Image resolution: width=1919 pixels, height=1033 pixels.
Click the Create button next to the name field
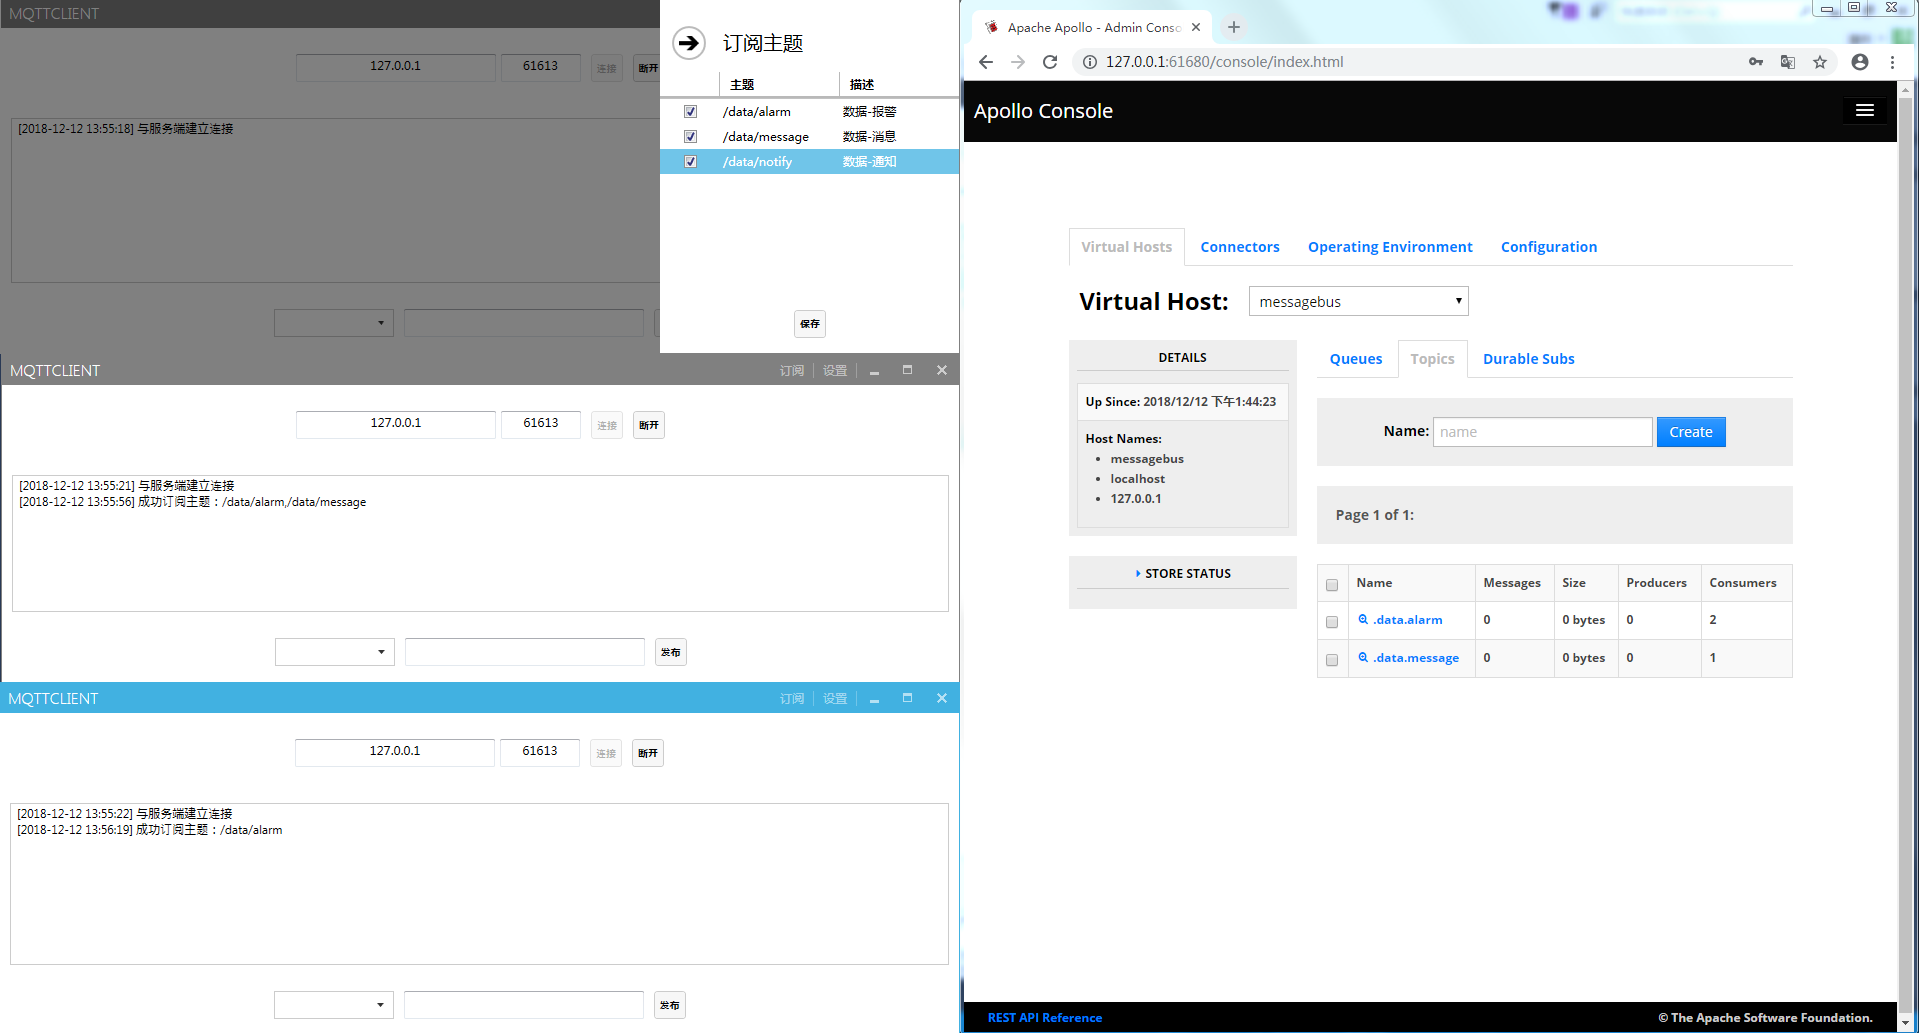(1690, 431)
